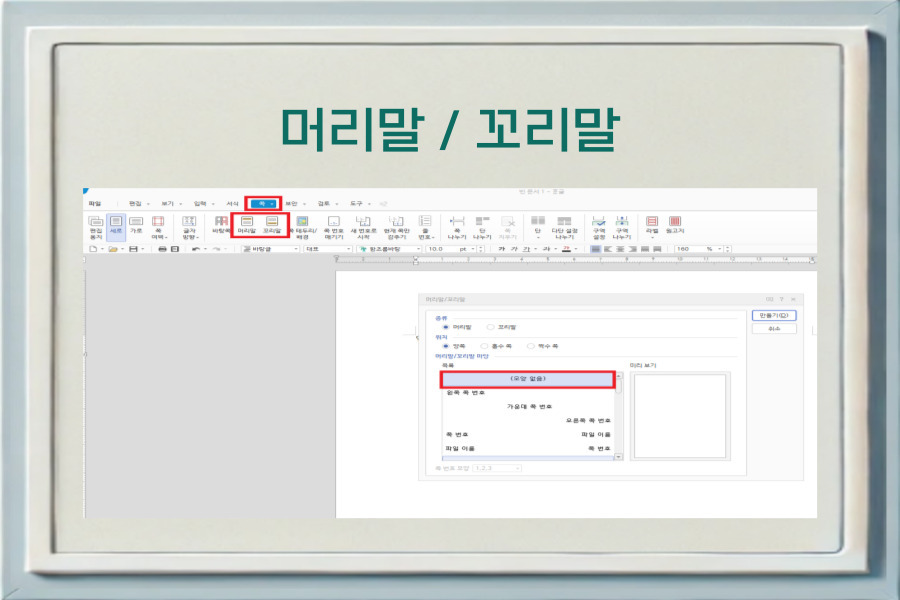Open the 쪽 menu tab
900x600 pixels.
click(263, 203)
